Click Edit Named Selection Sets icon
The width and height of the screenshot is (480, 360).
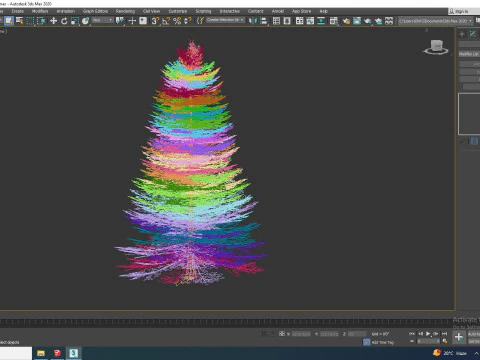click(x=200, y=21)
